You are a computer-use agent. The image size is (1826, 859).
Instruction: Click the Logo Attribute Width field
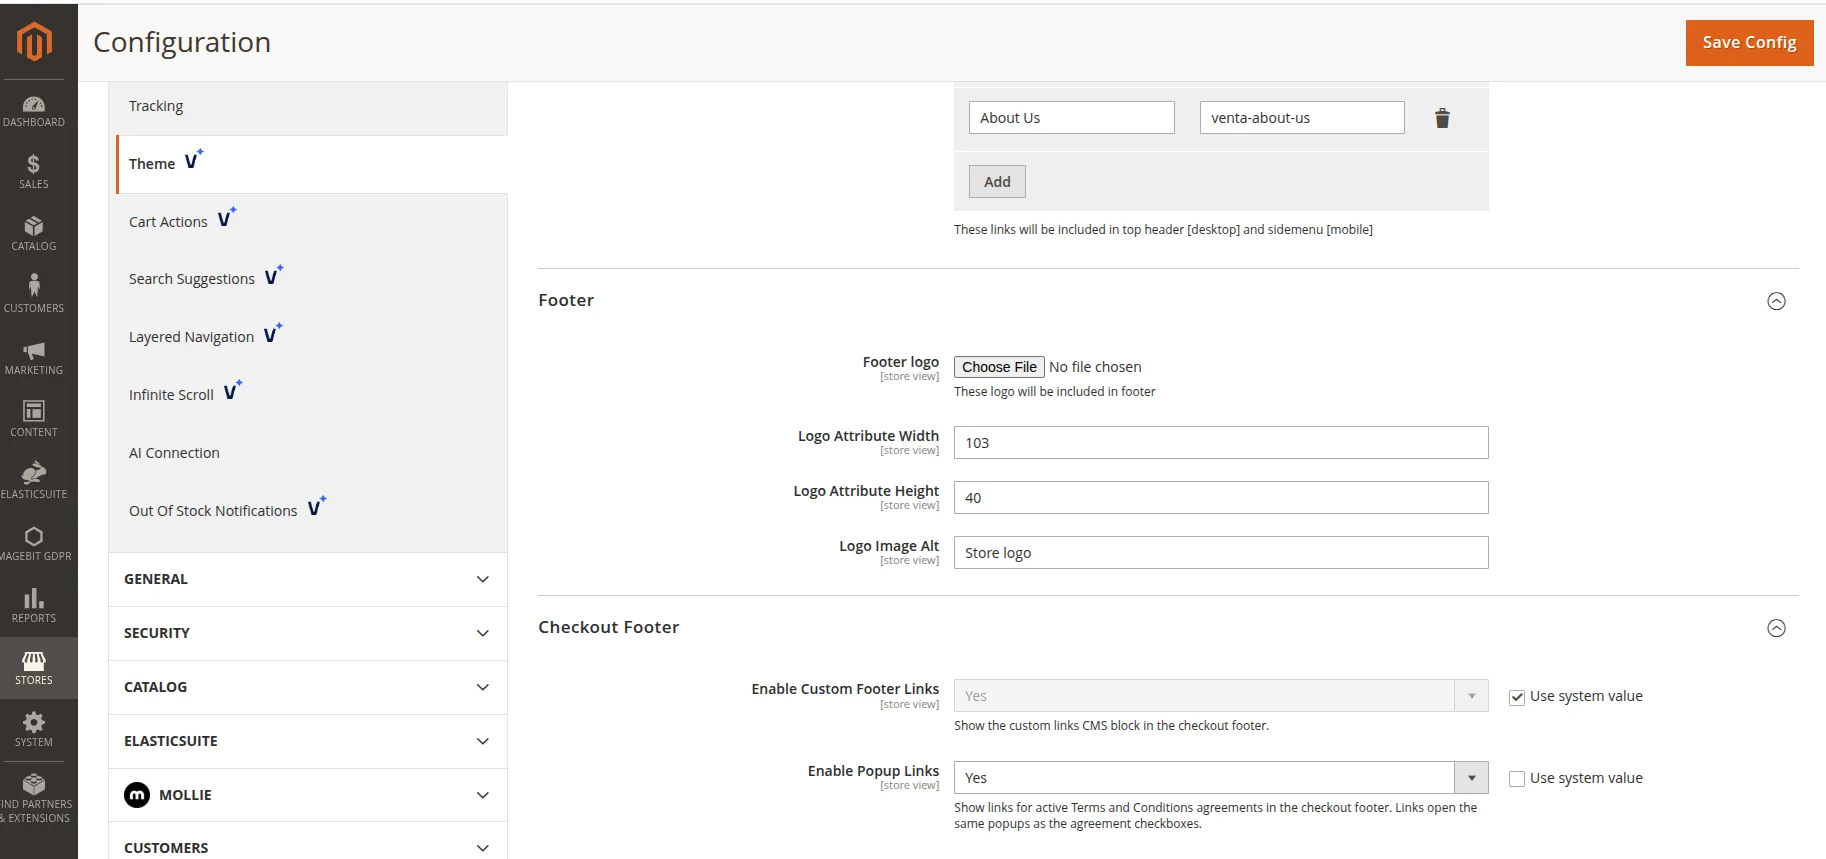point(1221,443)
